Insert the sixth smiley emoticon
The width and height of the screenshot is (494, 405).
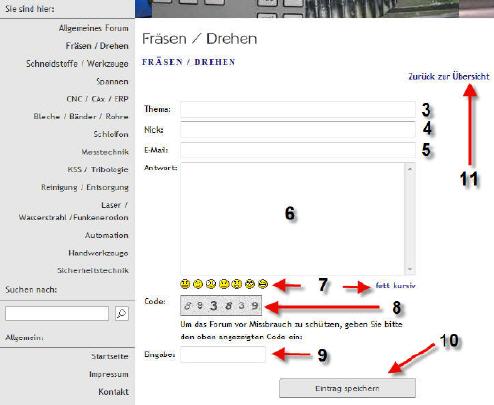click(250, 284)
